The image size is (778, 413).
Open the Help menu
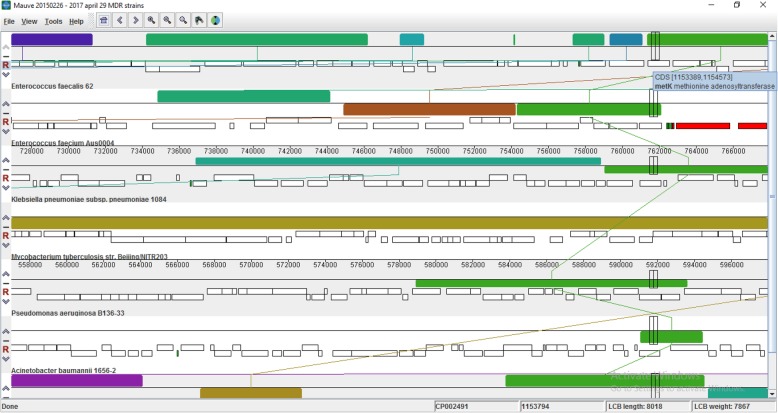[x=76, y=21]
